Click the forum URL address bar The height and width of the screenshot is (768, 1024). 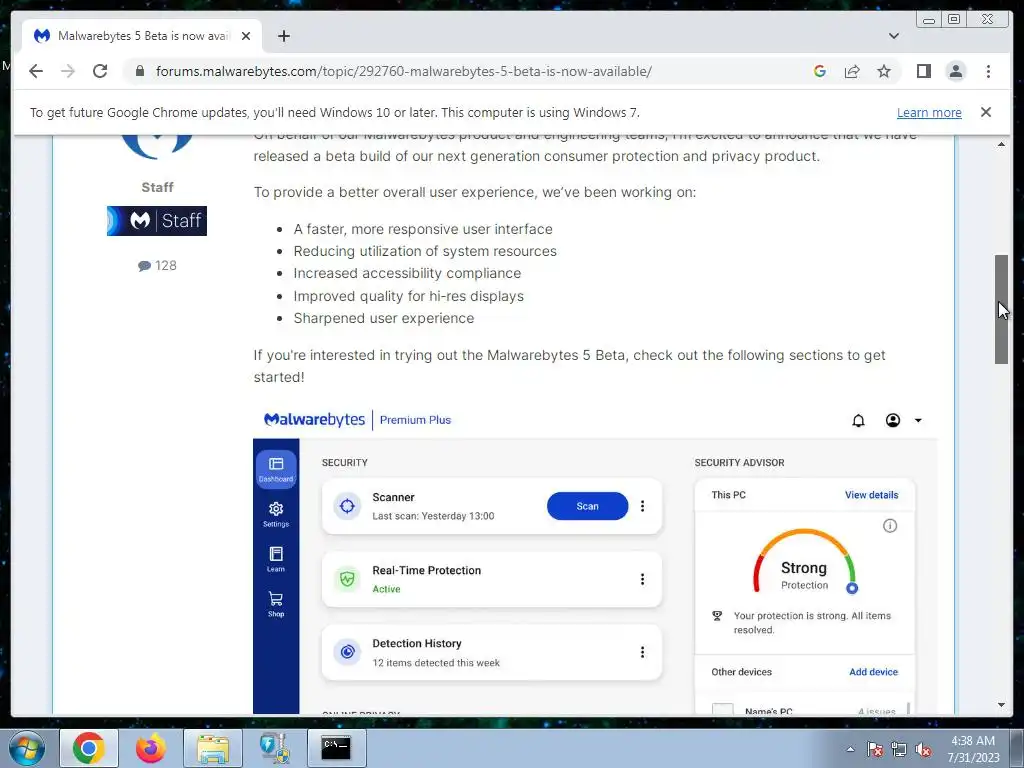pos(404,71)
